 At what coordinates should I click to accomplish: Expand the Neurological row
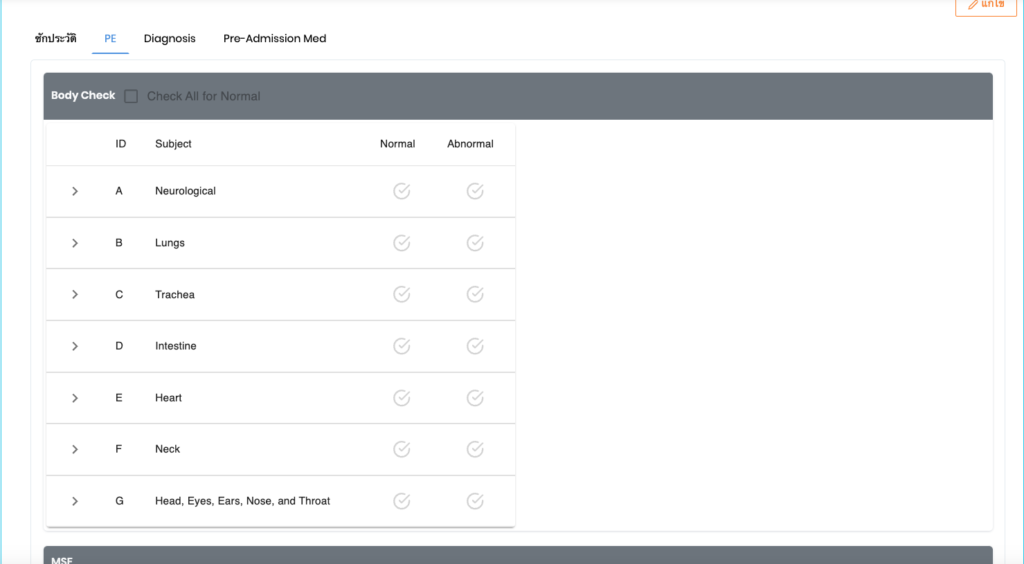tap(75, 191)
